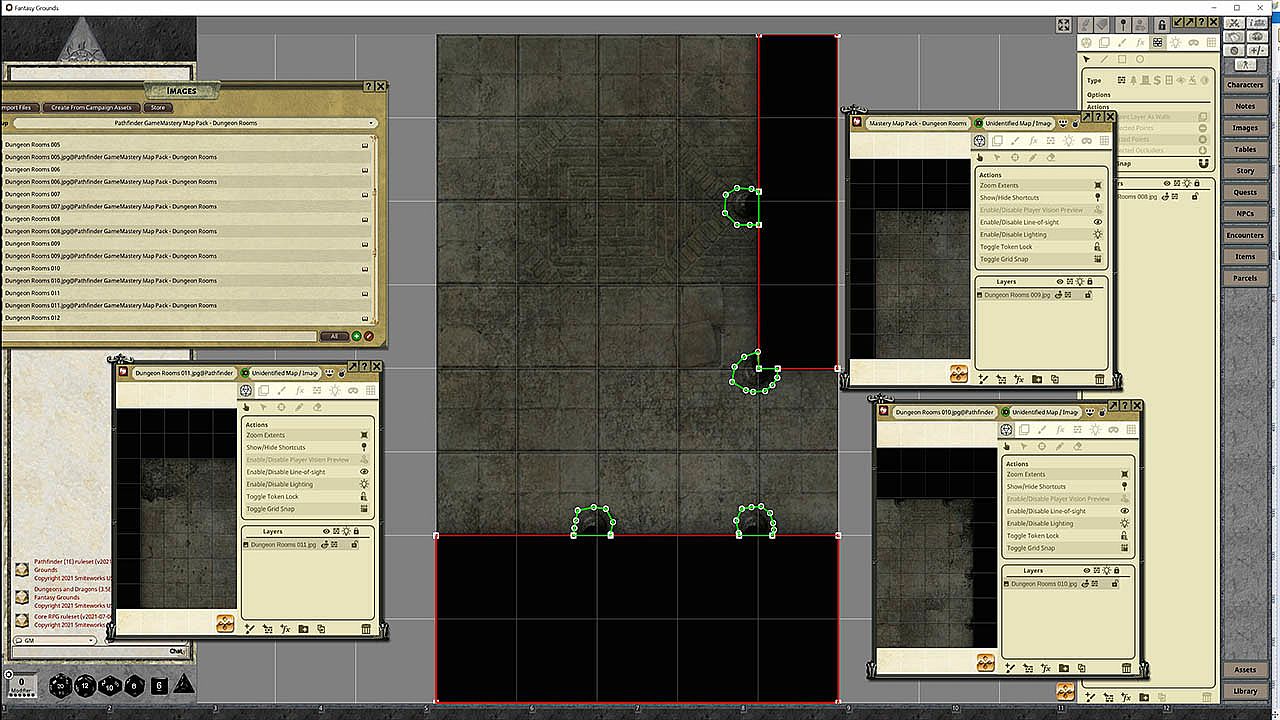Click the green occluder at the map's right wall
This screenshot has height=720, width=1280.
pyautogui.click(x=741, y=206)
